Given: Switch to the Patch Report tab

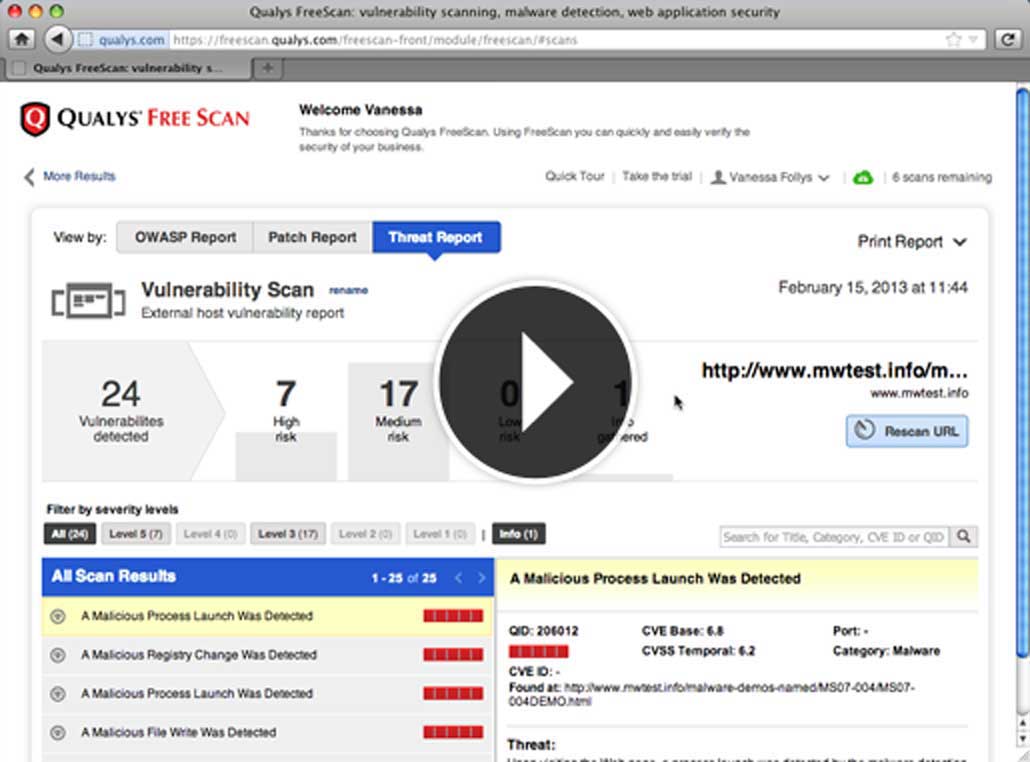Looking at the screenshot, I should pos(313,237).
